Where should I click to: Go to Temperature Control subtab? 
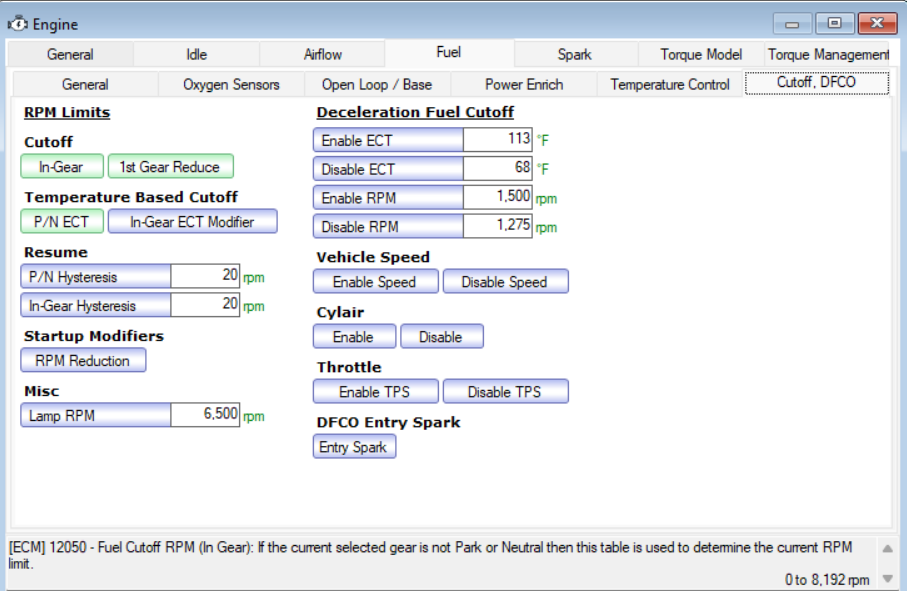pos(669,84)
